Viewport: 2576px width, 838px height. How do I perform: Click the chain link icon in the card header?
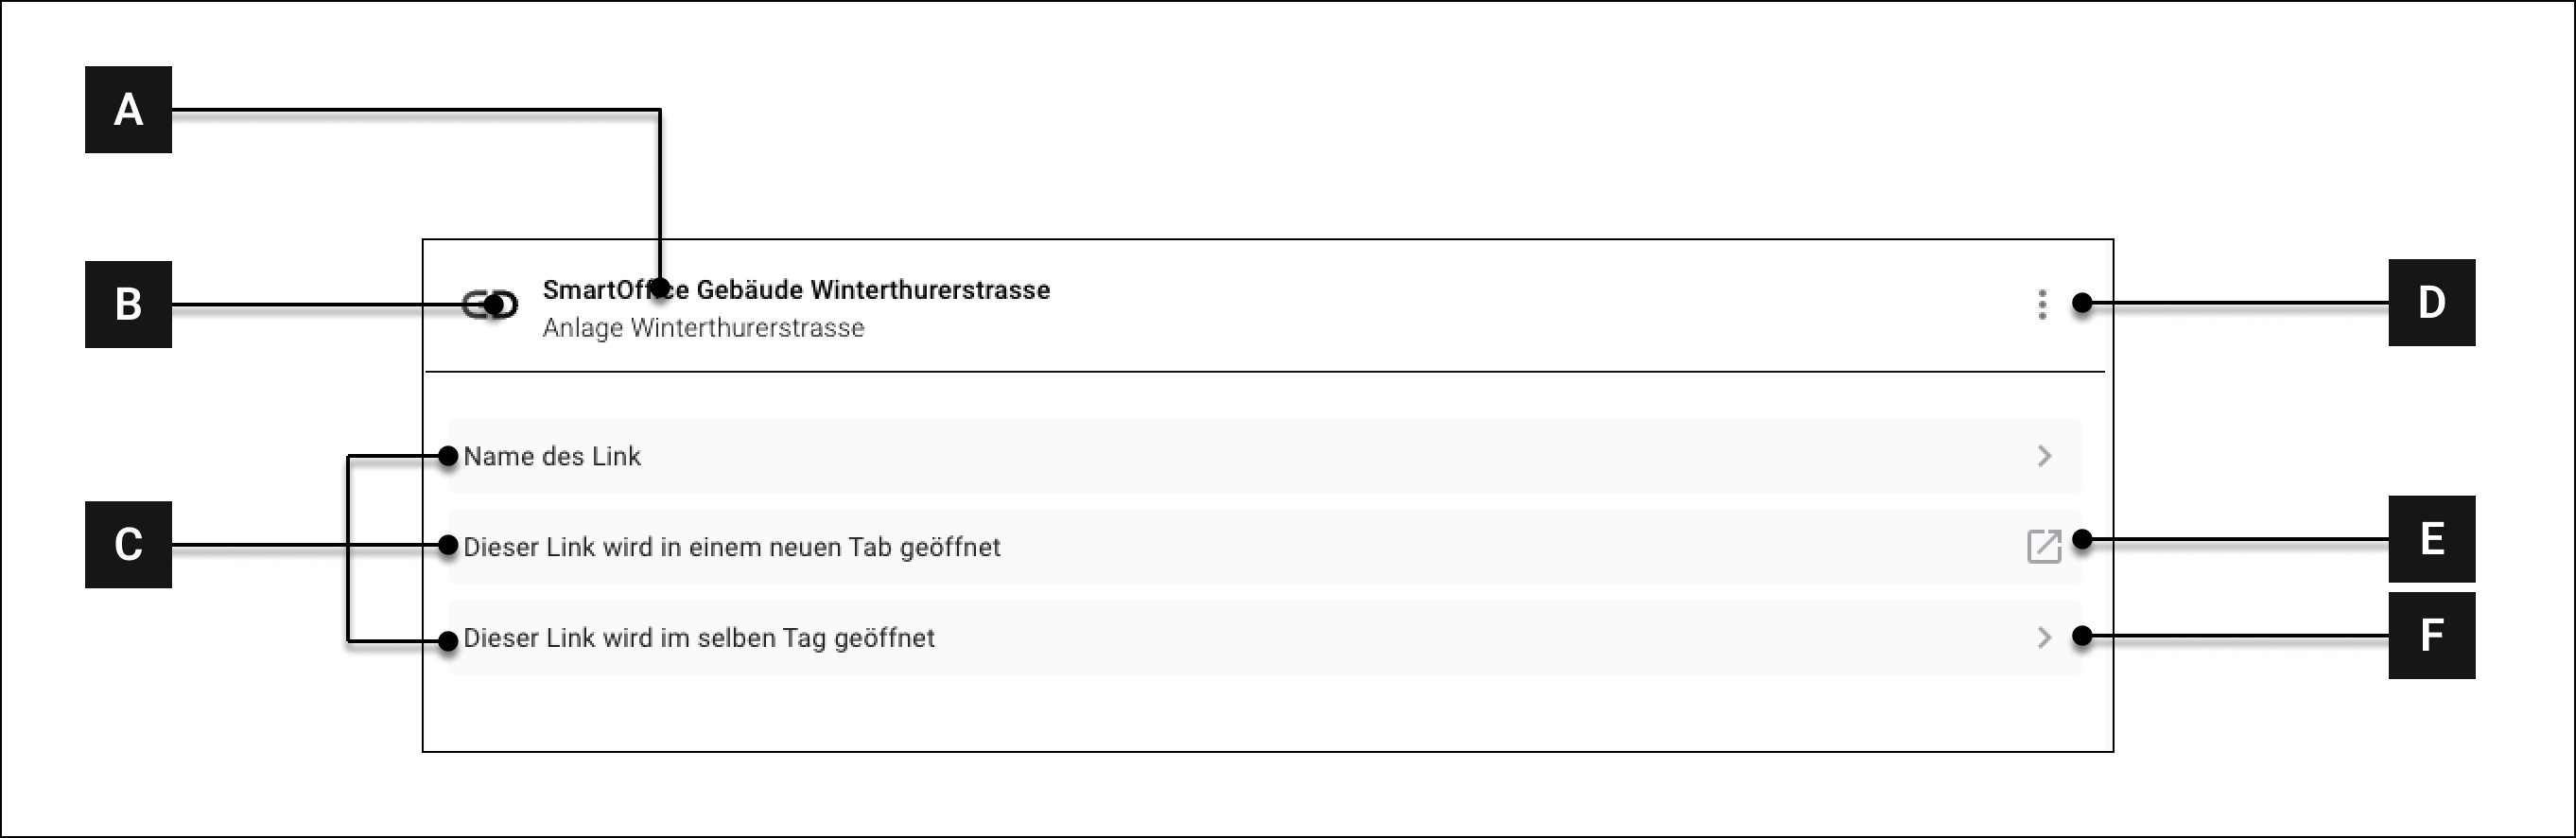pyautogui.click(x=489, y=304)
